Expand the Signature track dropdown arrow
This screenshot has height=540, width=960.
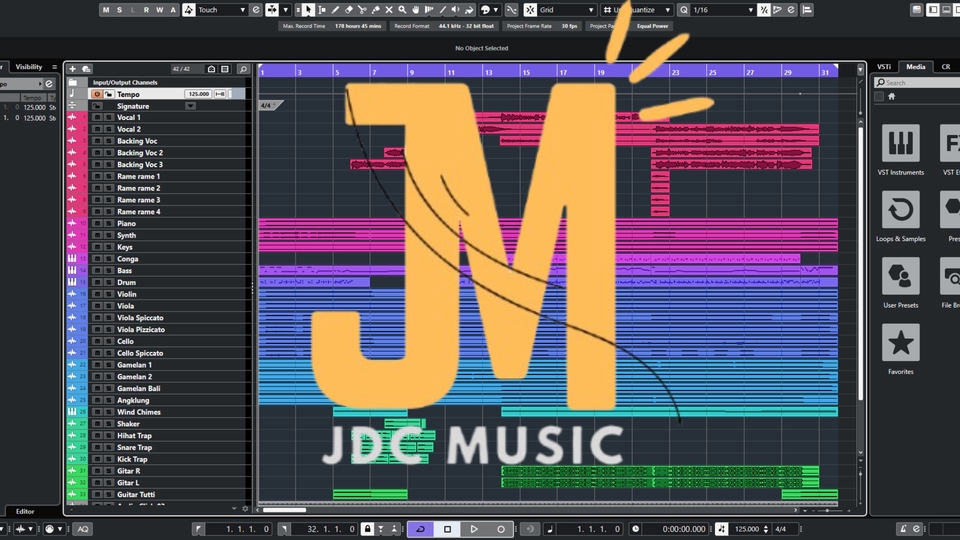[x=190, y=106]
